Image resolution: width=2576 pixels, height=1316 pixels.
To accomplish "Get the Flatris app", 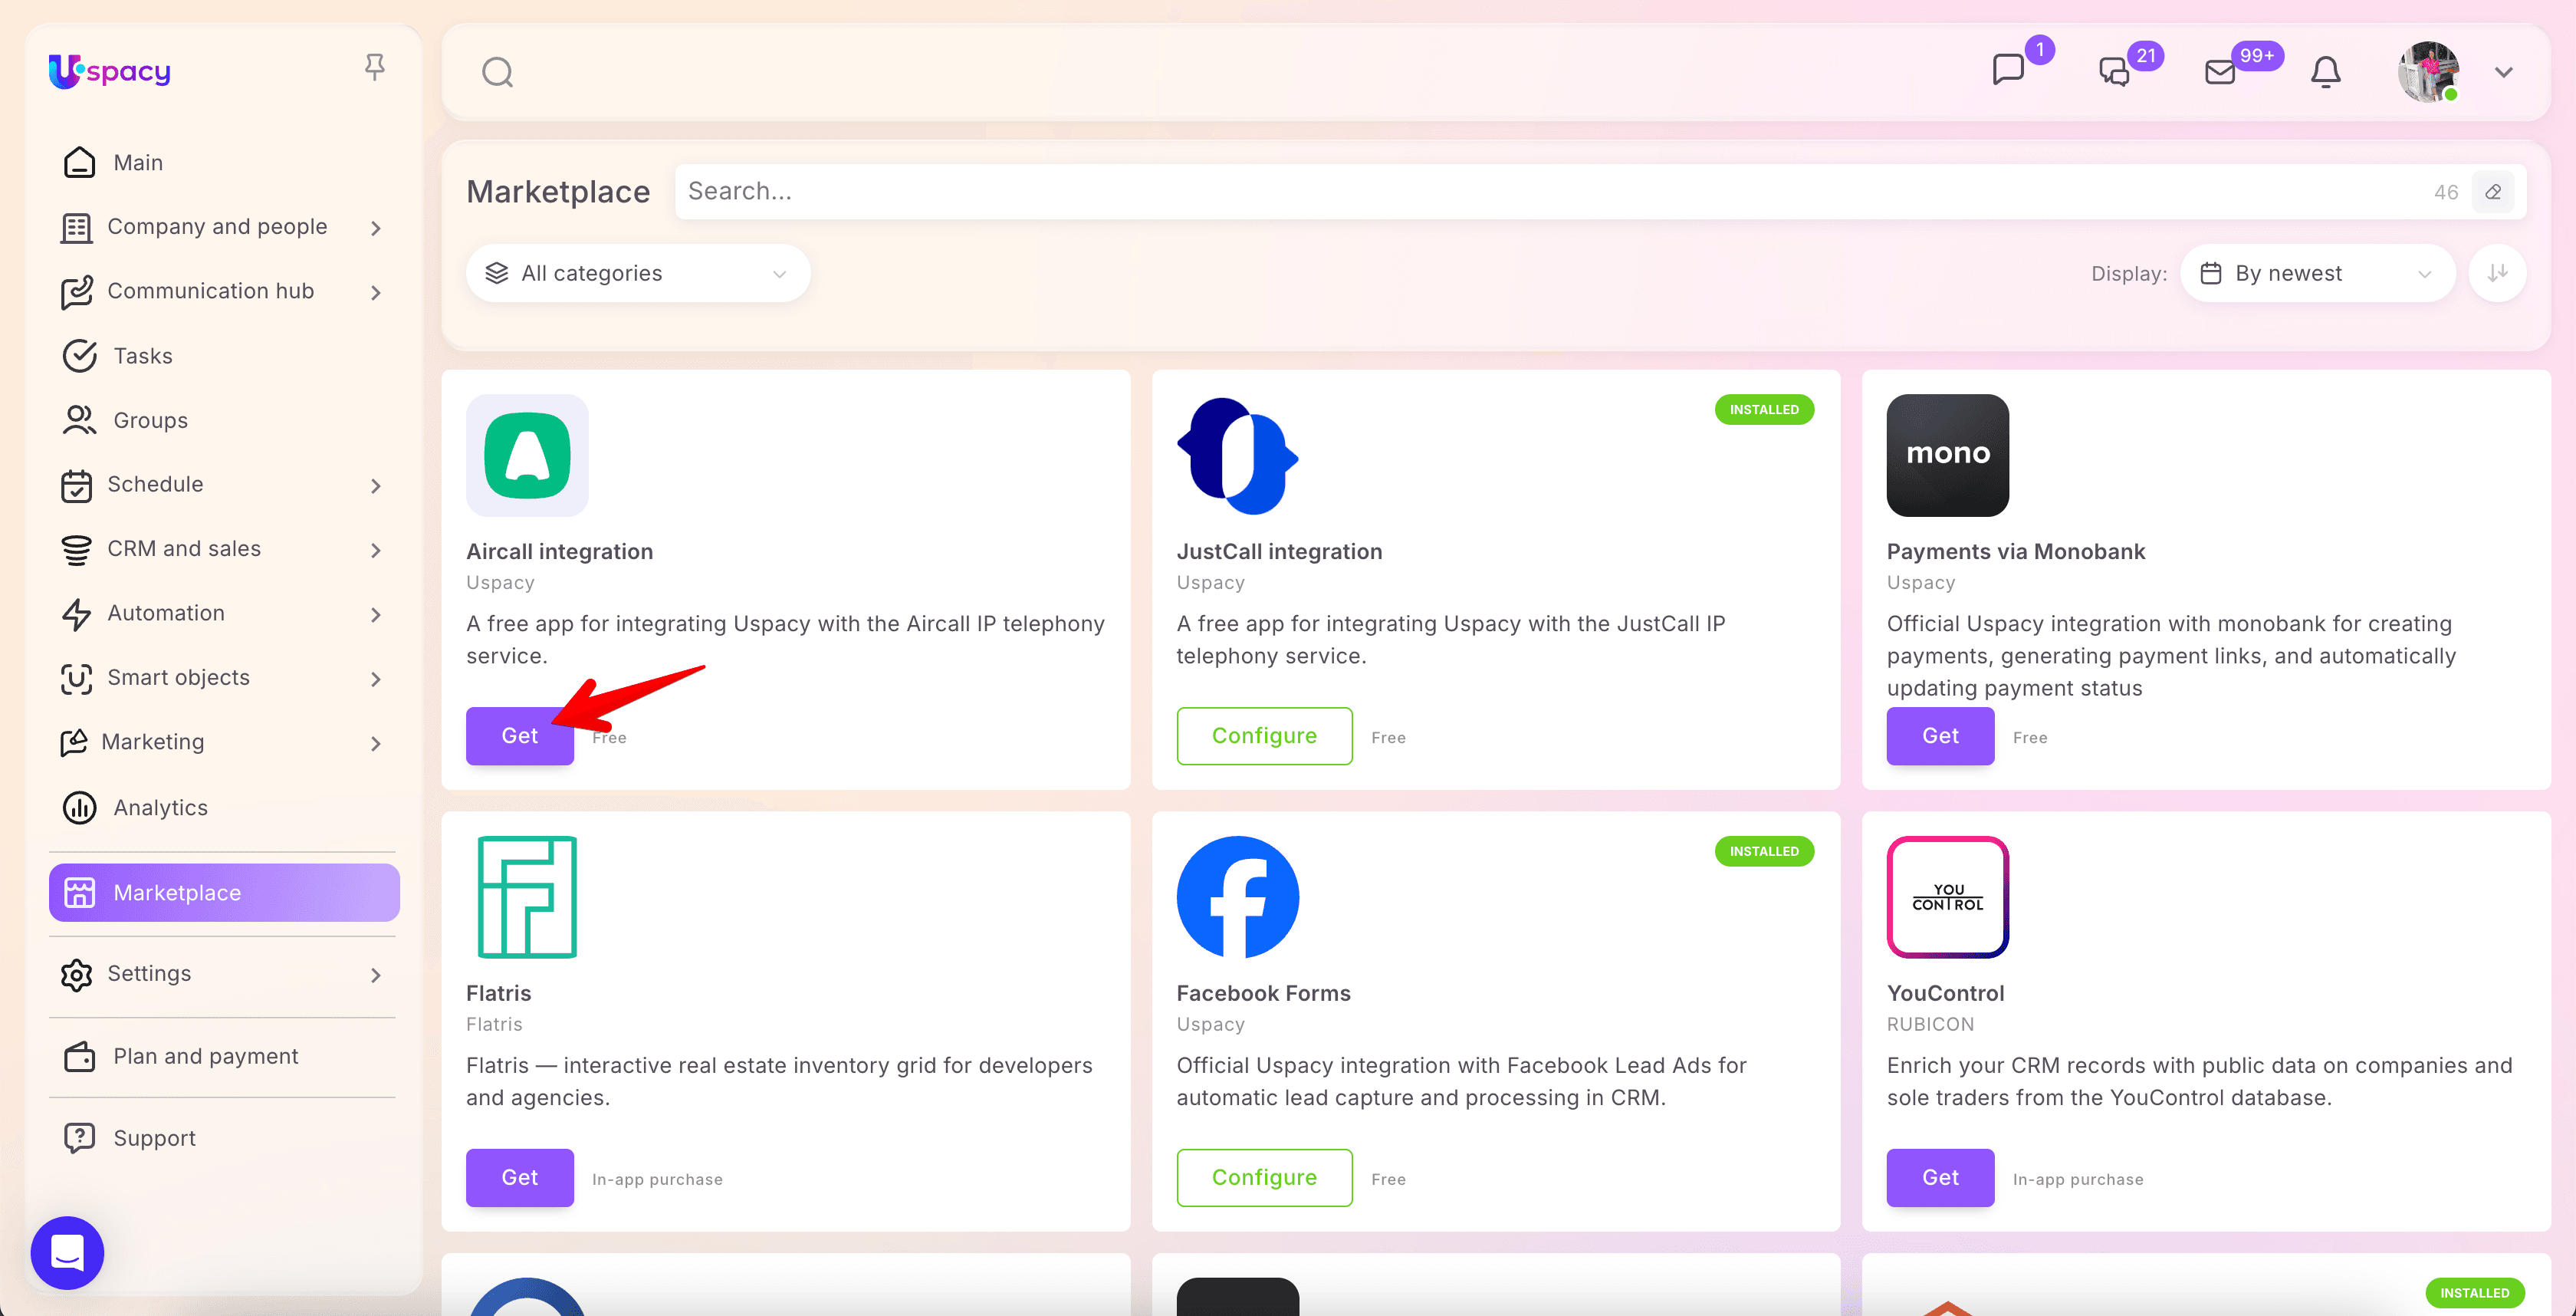I will [520, 1178].
